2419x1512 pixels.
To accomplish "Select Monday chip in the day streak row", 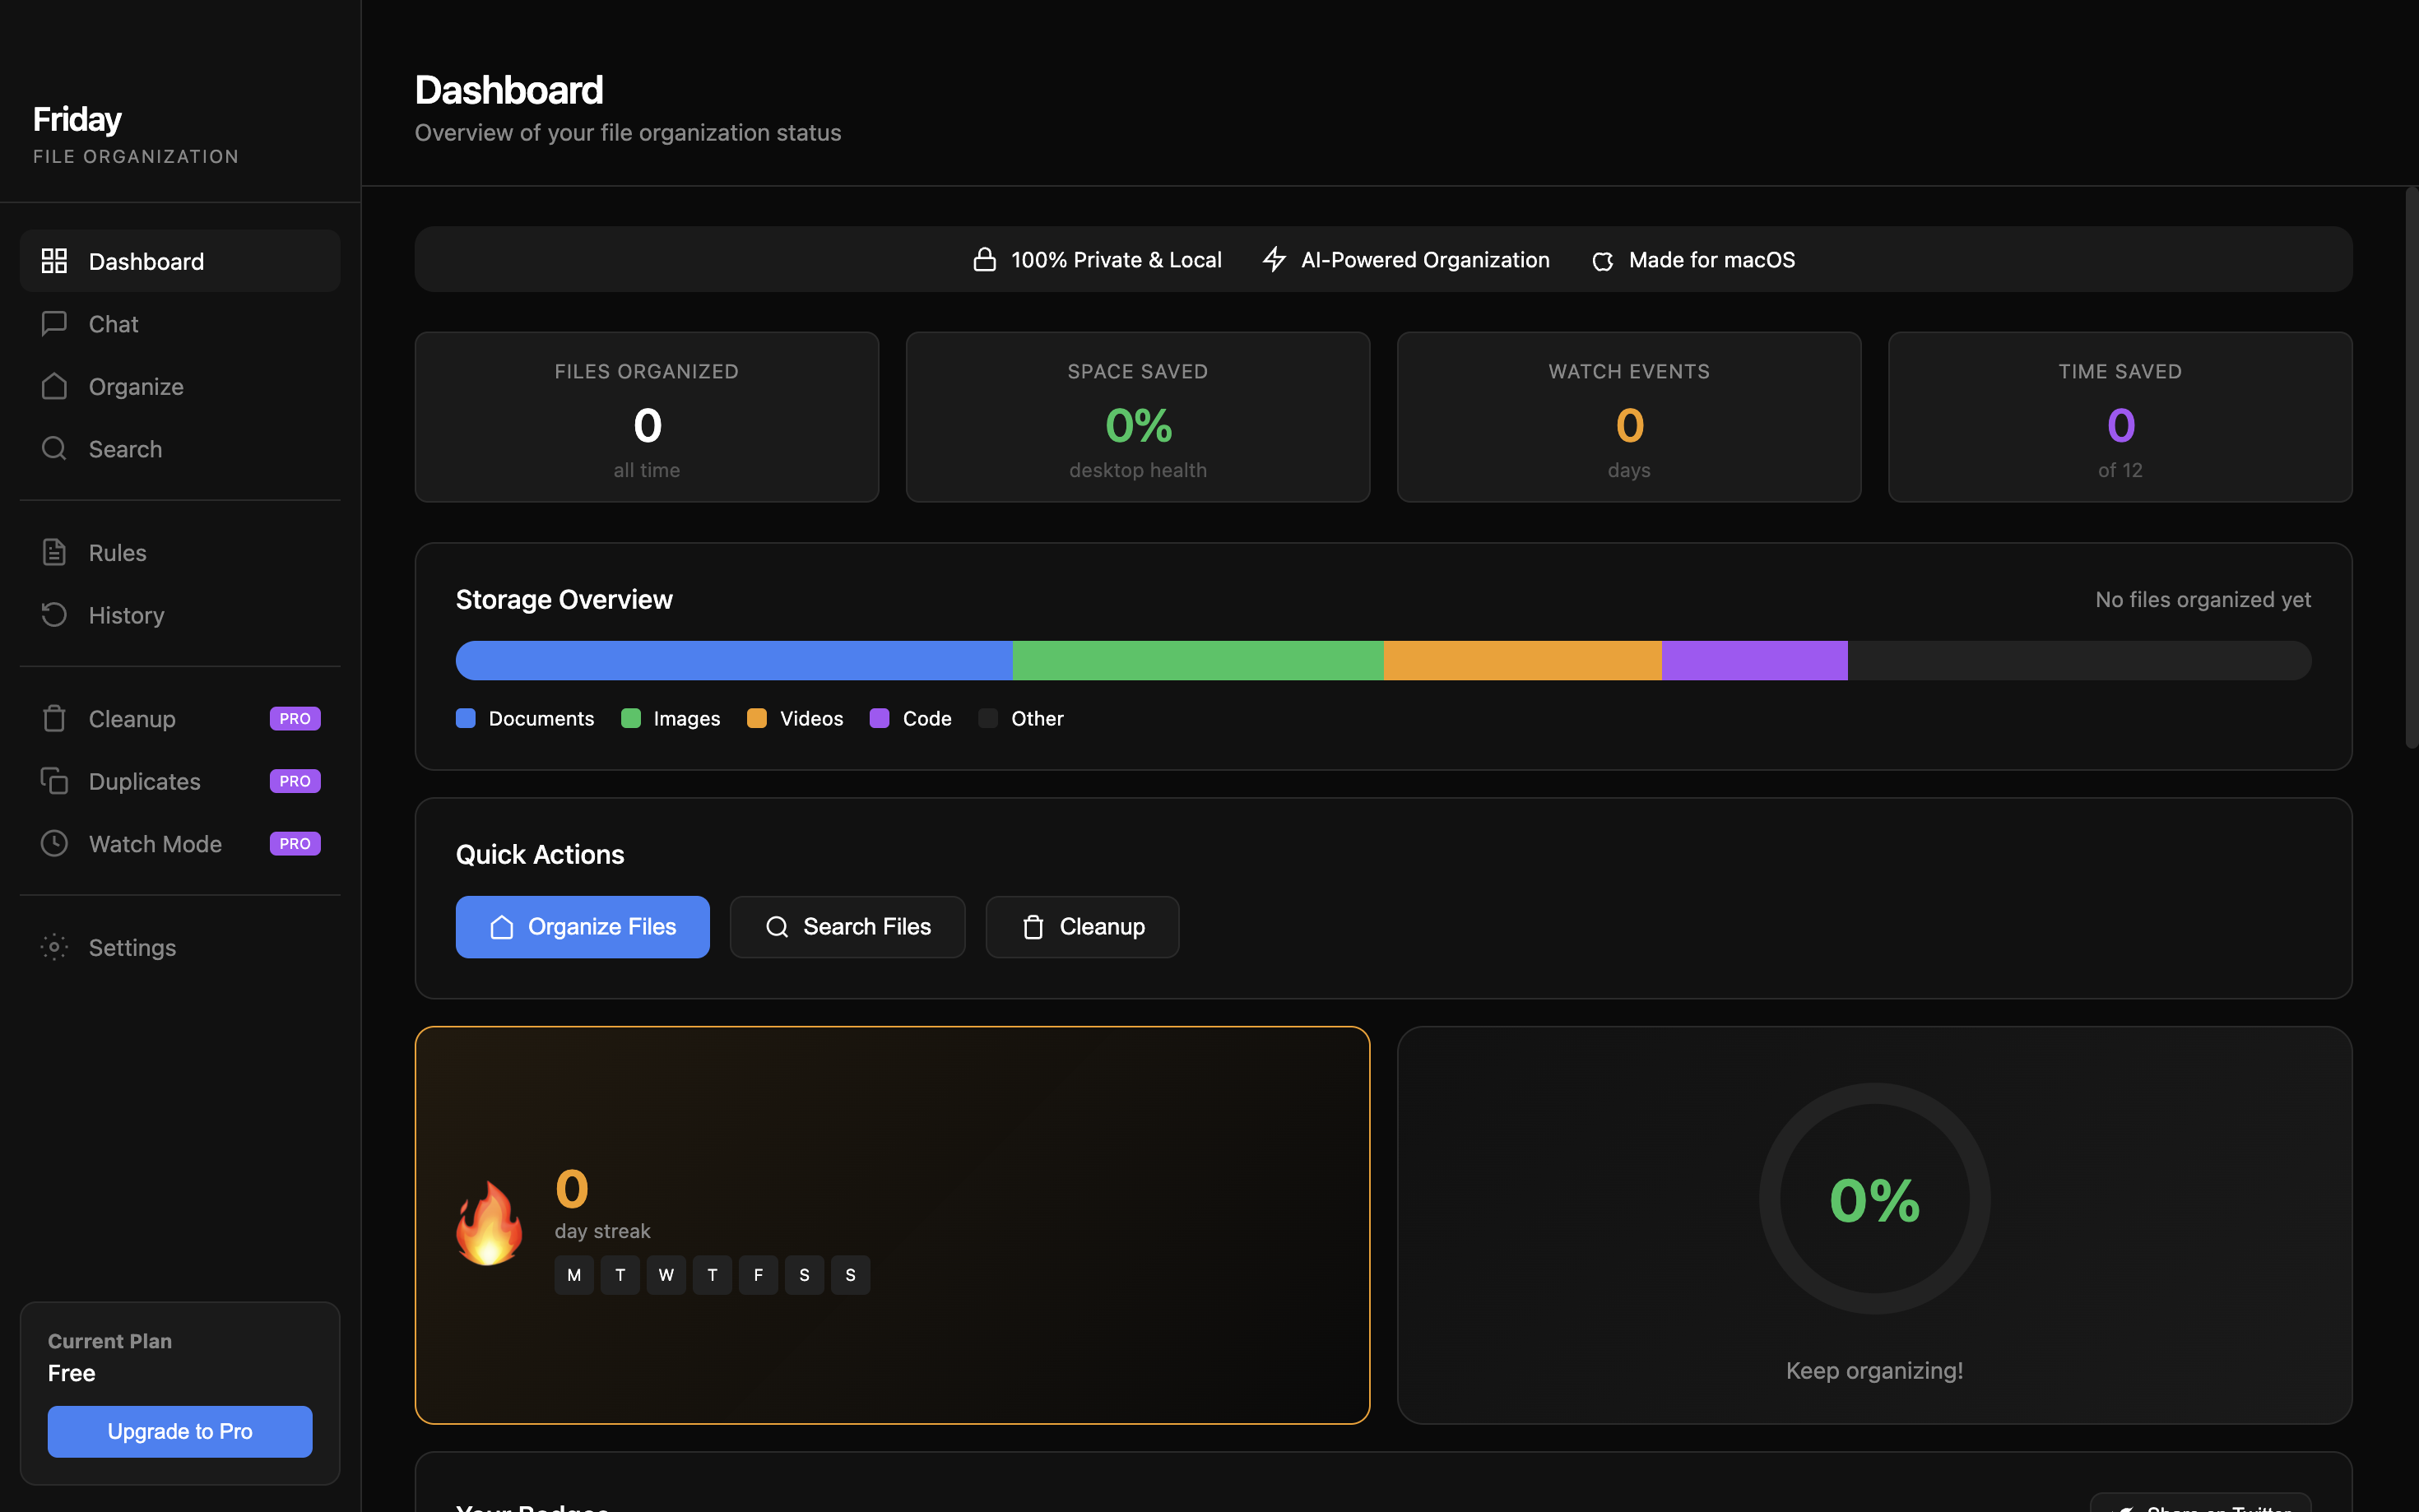I will click(573, 1274).
